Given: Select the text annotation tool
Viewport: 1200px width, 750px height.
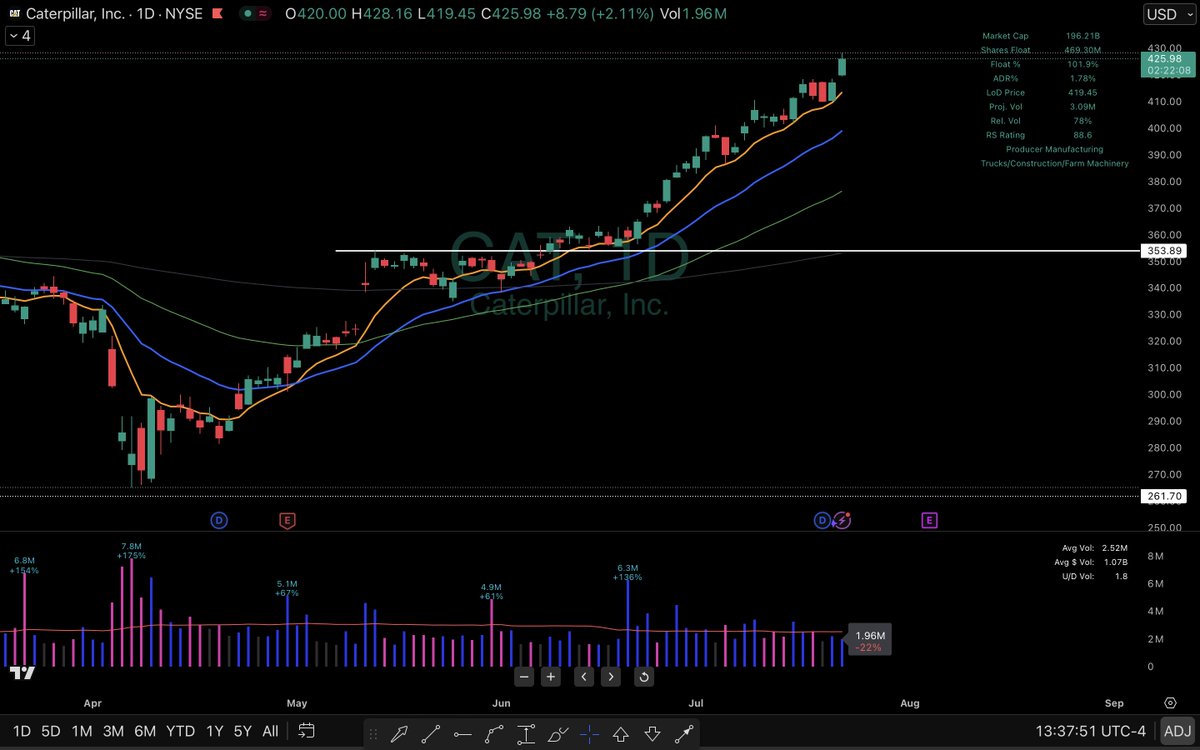Looking at the screenshot, I should point(526,733).
